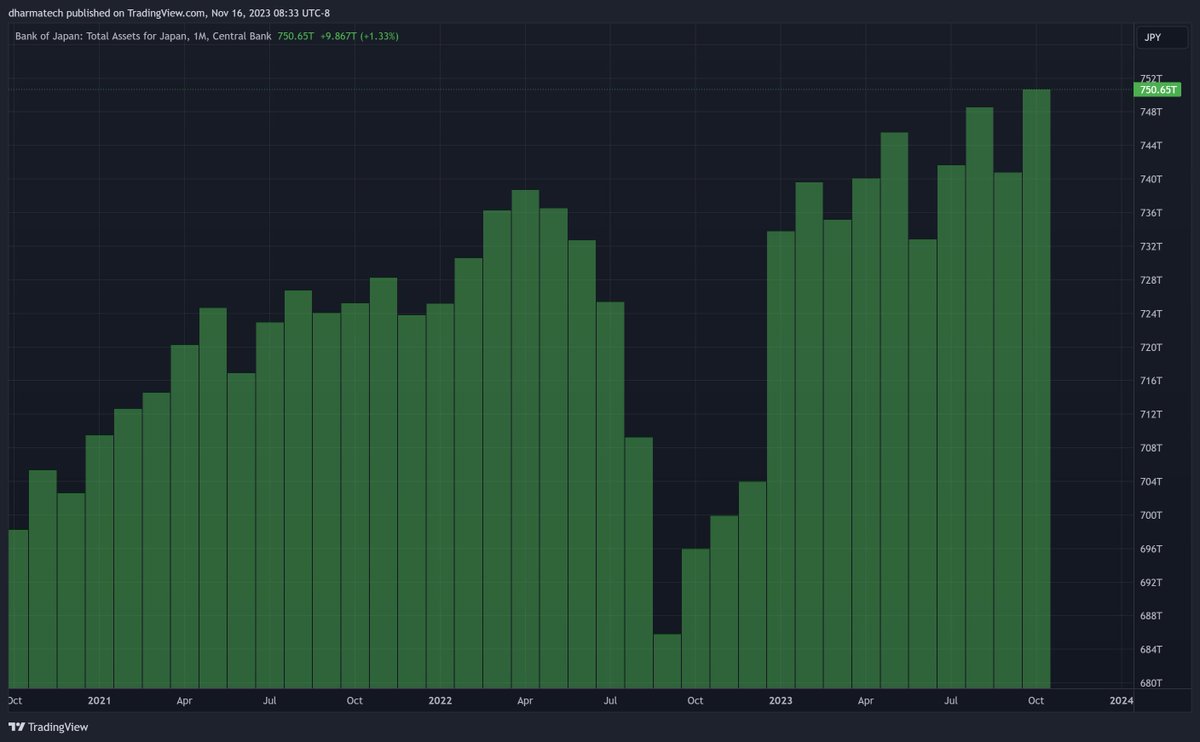Click the 712T price axis label
Screen dimensions: 1200x742
1151,414
